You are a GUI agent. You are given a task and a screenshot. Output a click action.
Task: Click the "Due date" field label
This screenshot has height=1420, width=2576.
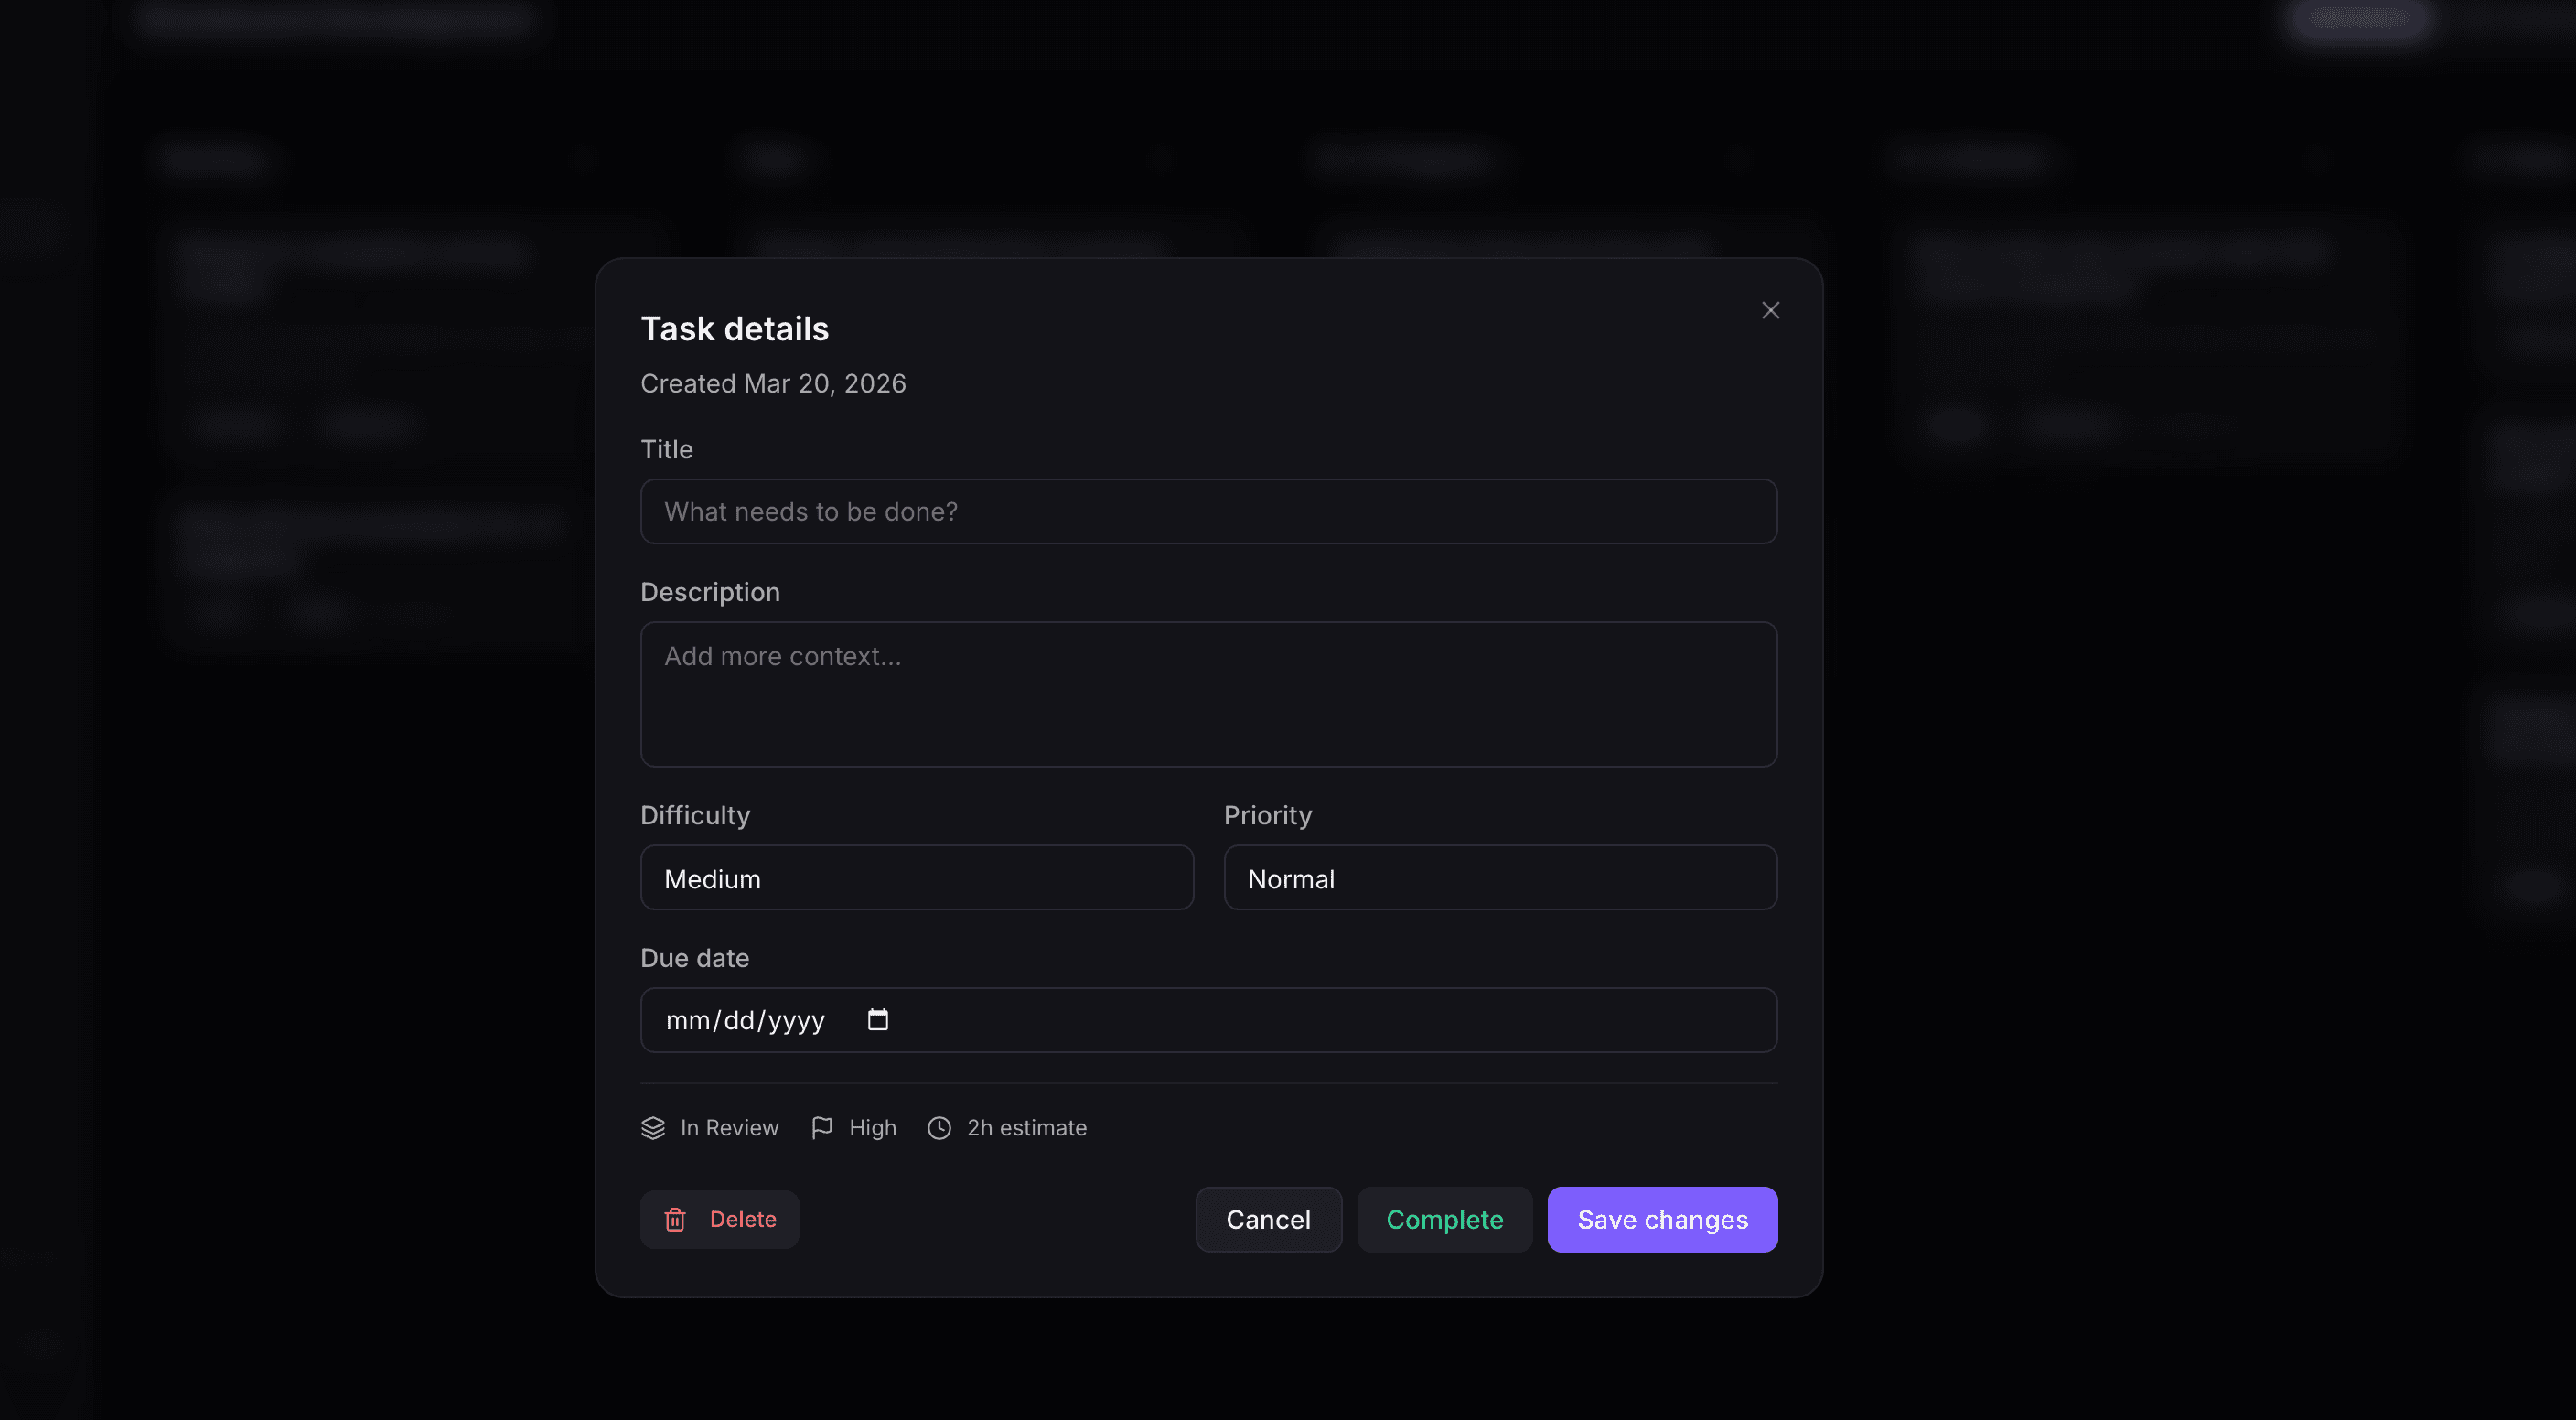click(694, 958)
